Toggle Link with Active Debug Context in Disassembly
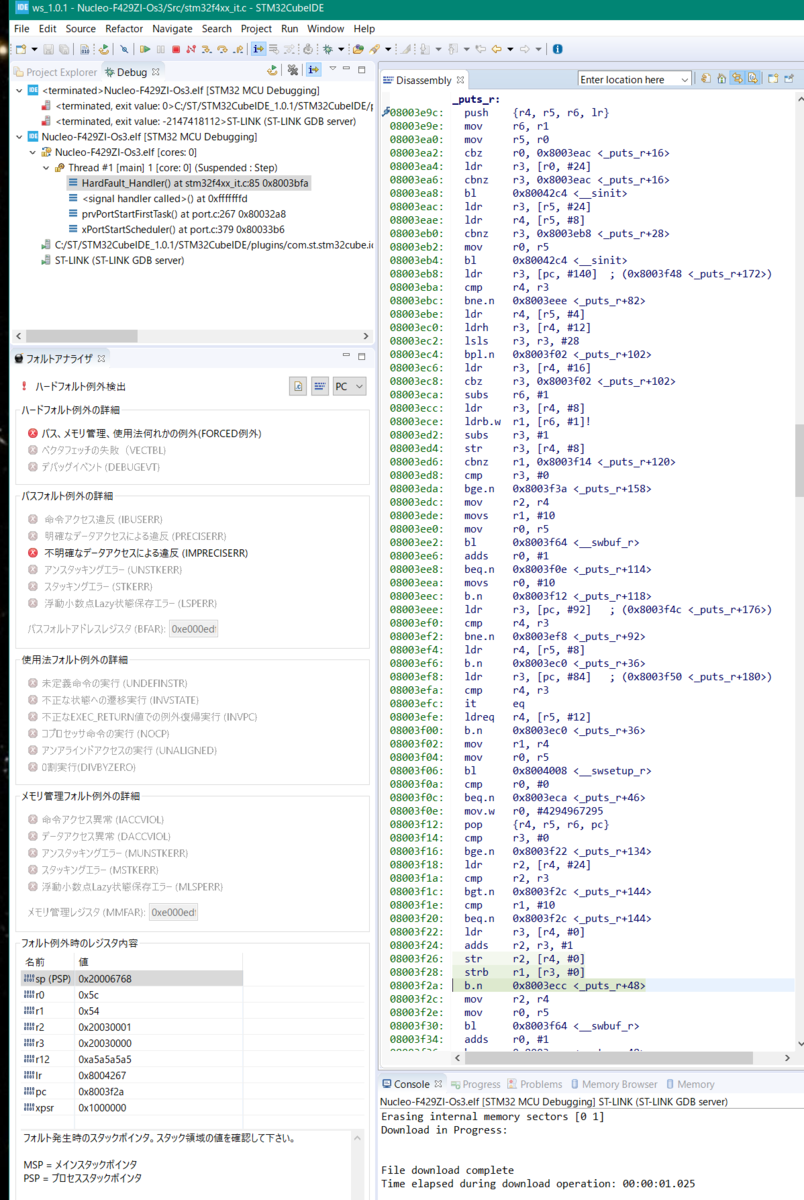Image resolution: width=804 pixels, height=1200 pixels. [737, 79]
